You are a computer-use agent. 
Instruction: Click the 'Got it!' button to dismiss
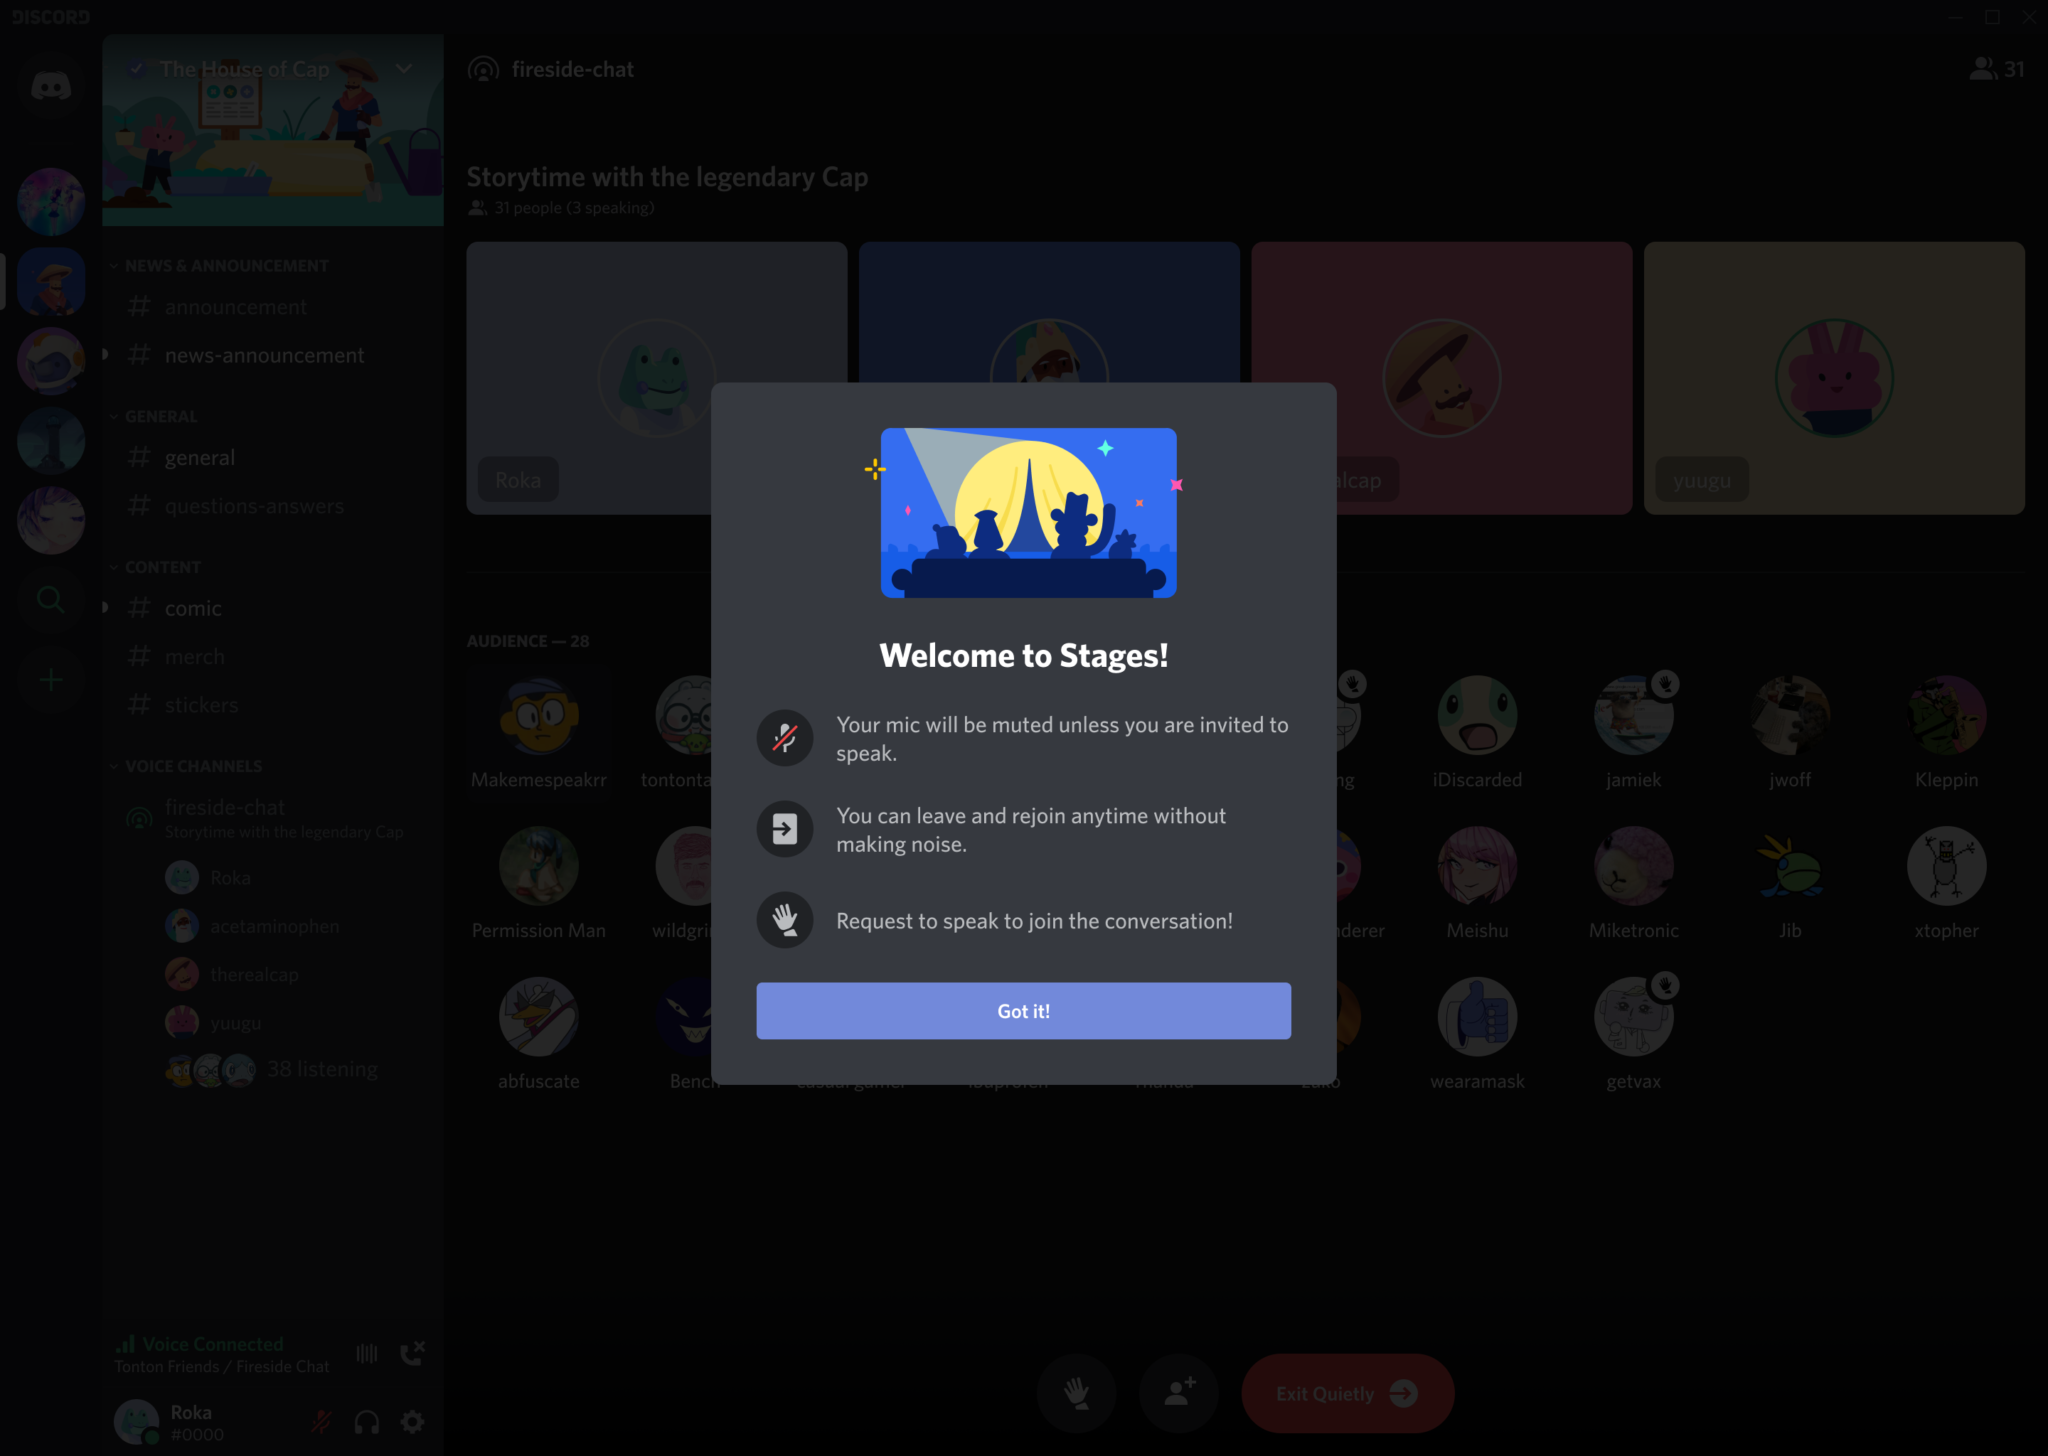tap(1024, 1010)
